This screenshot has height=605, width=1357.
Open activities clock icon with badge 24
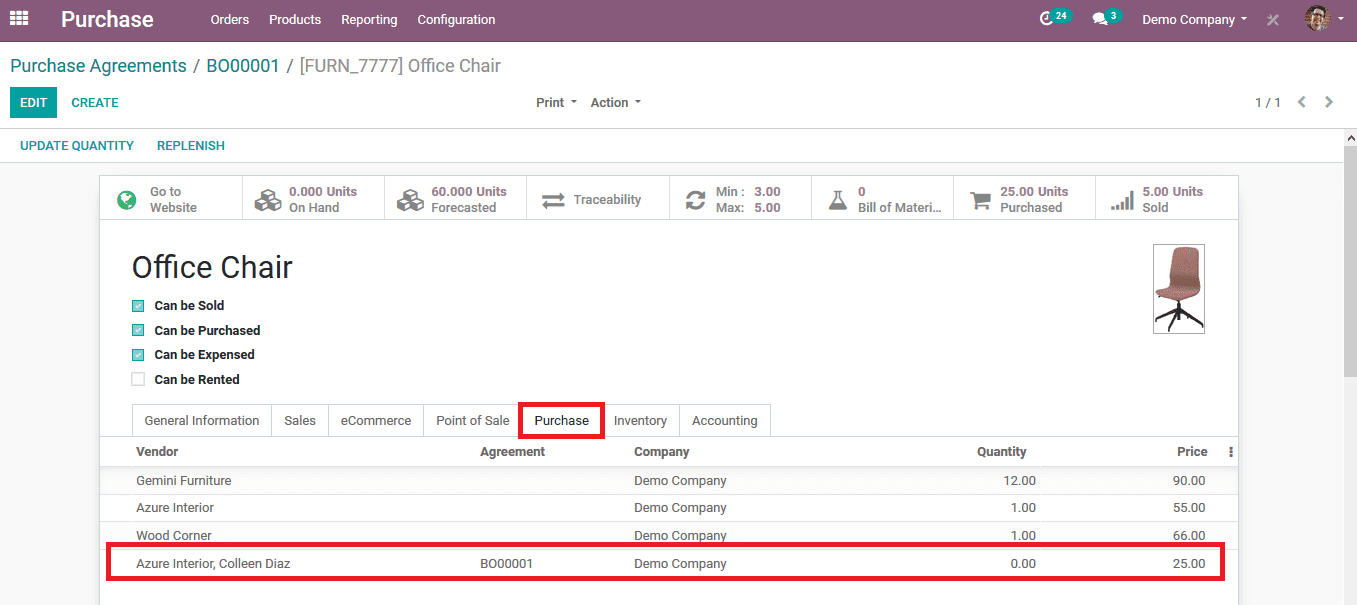click(x=1053, y=18)
